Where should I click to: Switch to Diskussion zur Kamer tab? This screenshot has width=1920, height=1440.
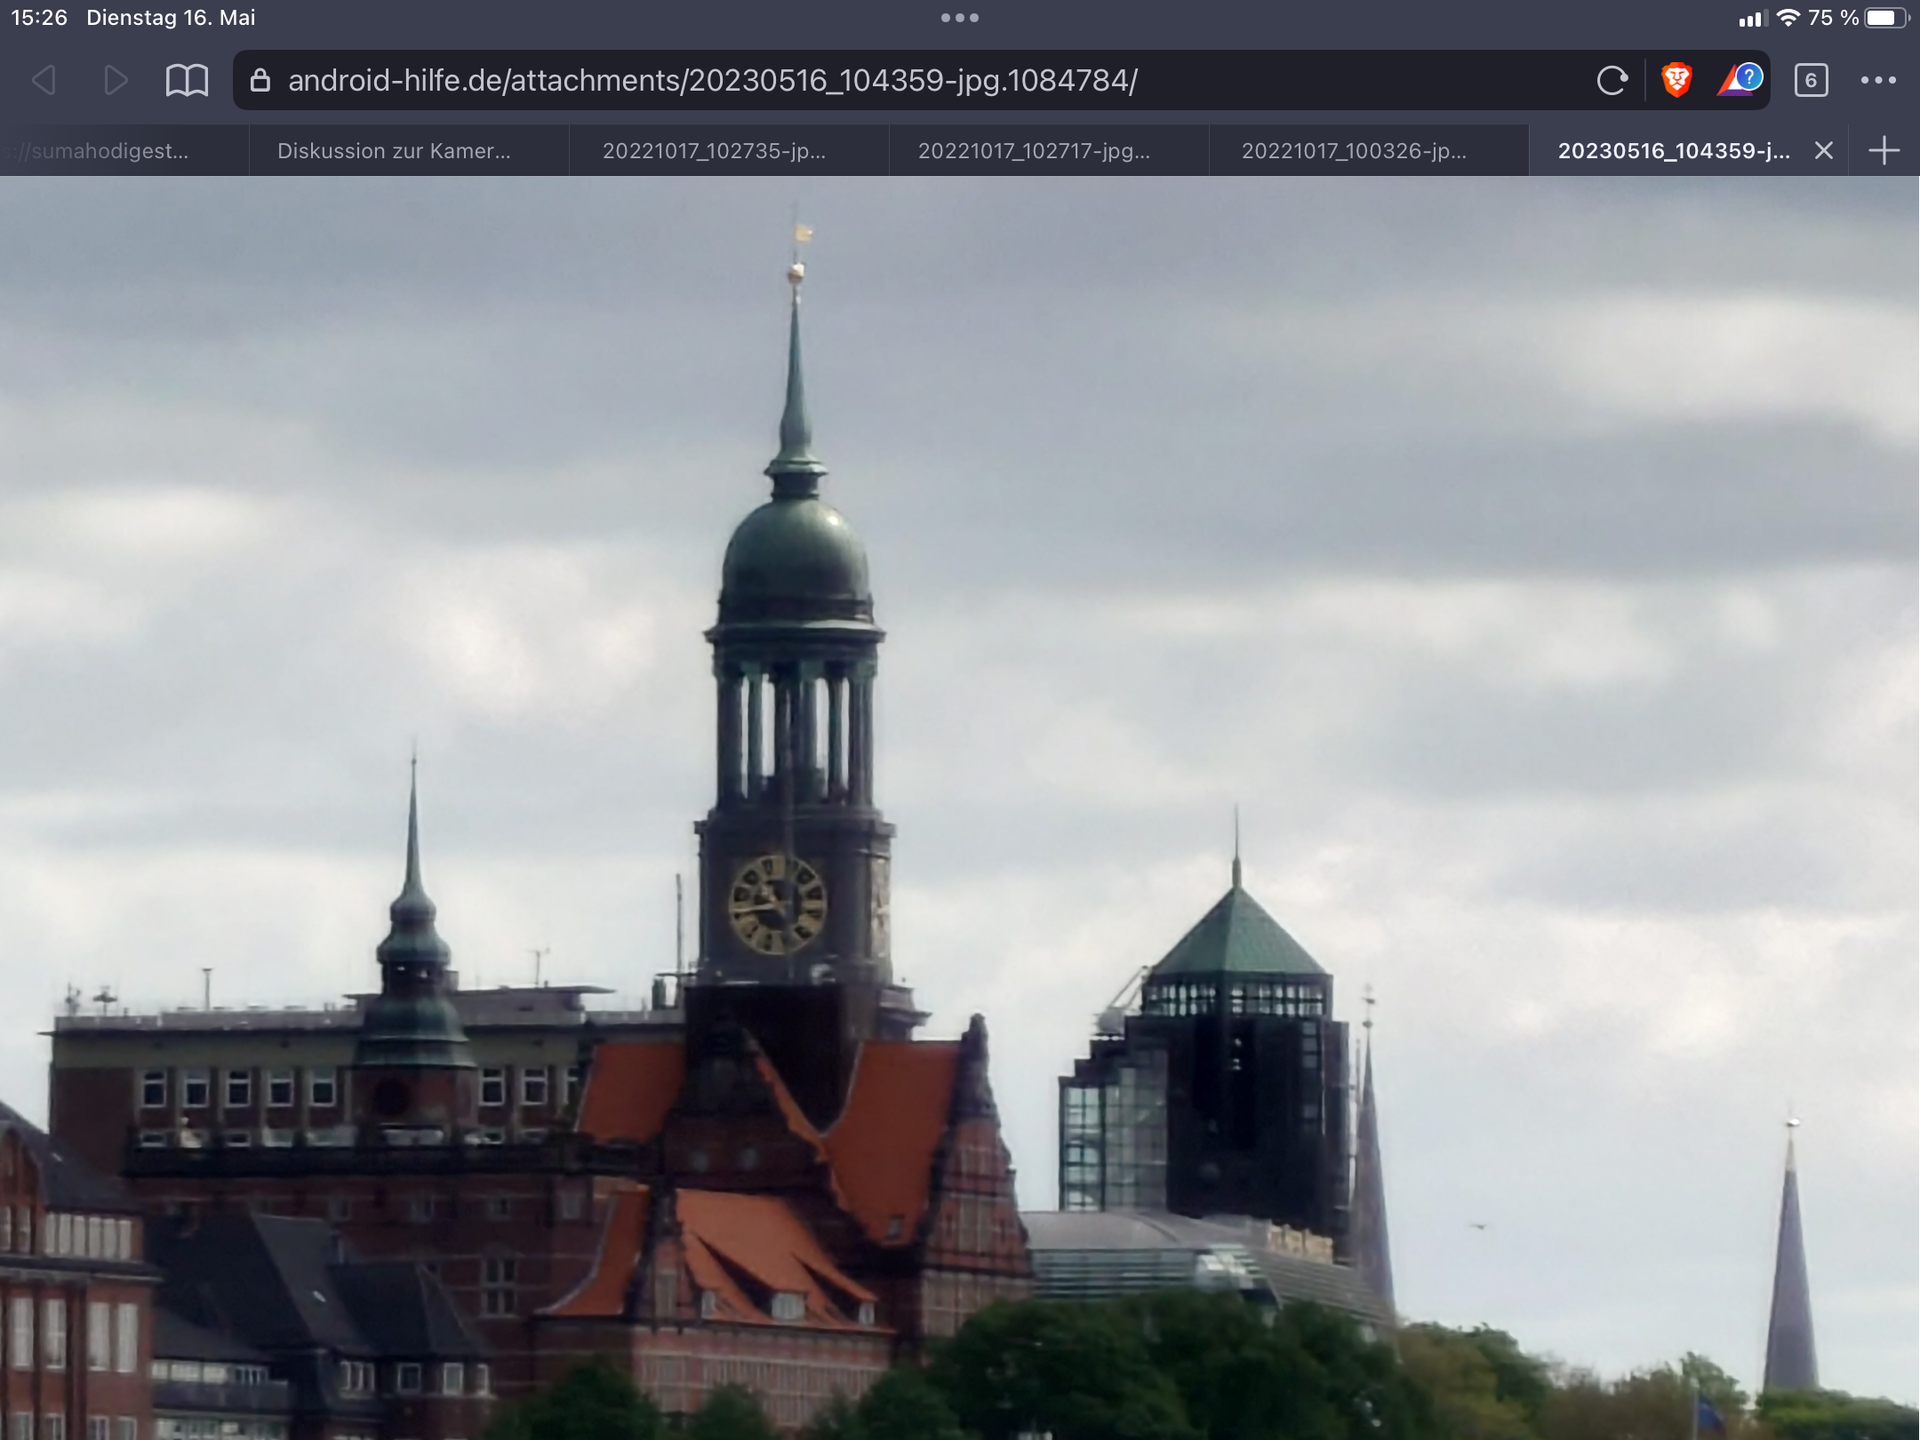click(x=394, y=151)
